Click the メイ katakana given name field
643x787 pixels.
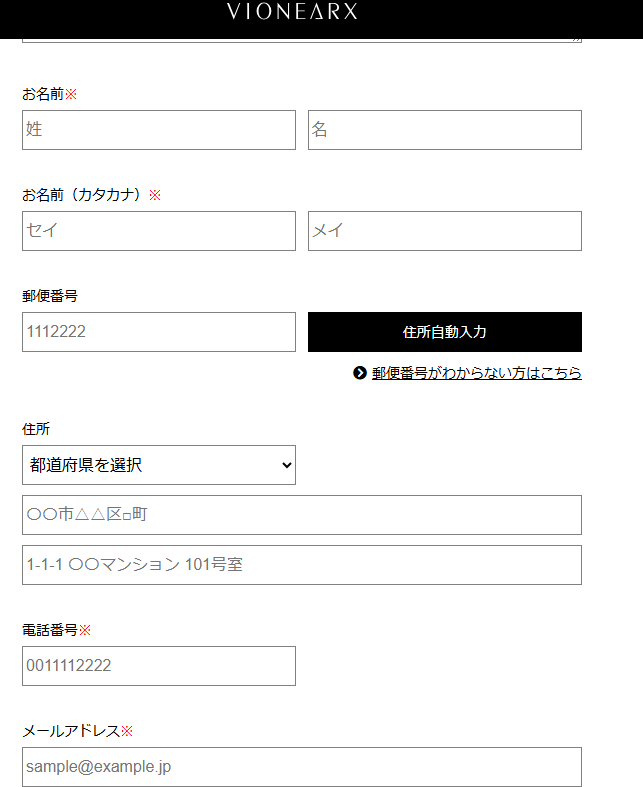445,231
